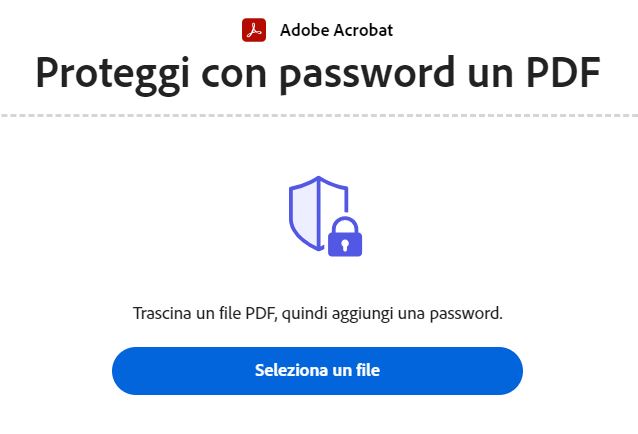Screen dimensions: 638x434
Task: Click the dashed divider line under the heading
Action: (x=319, y=116)
